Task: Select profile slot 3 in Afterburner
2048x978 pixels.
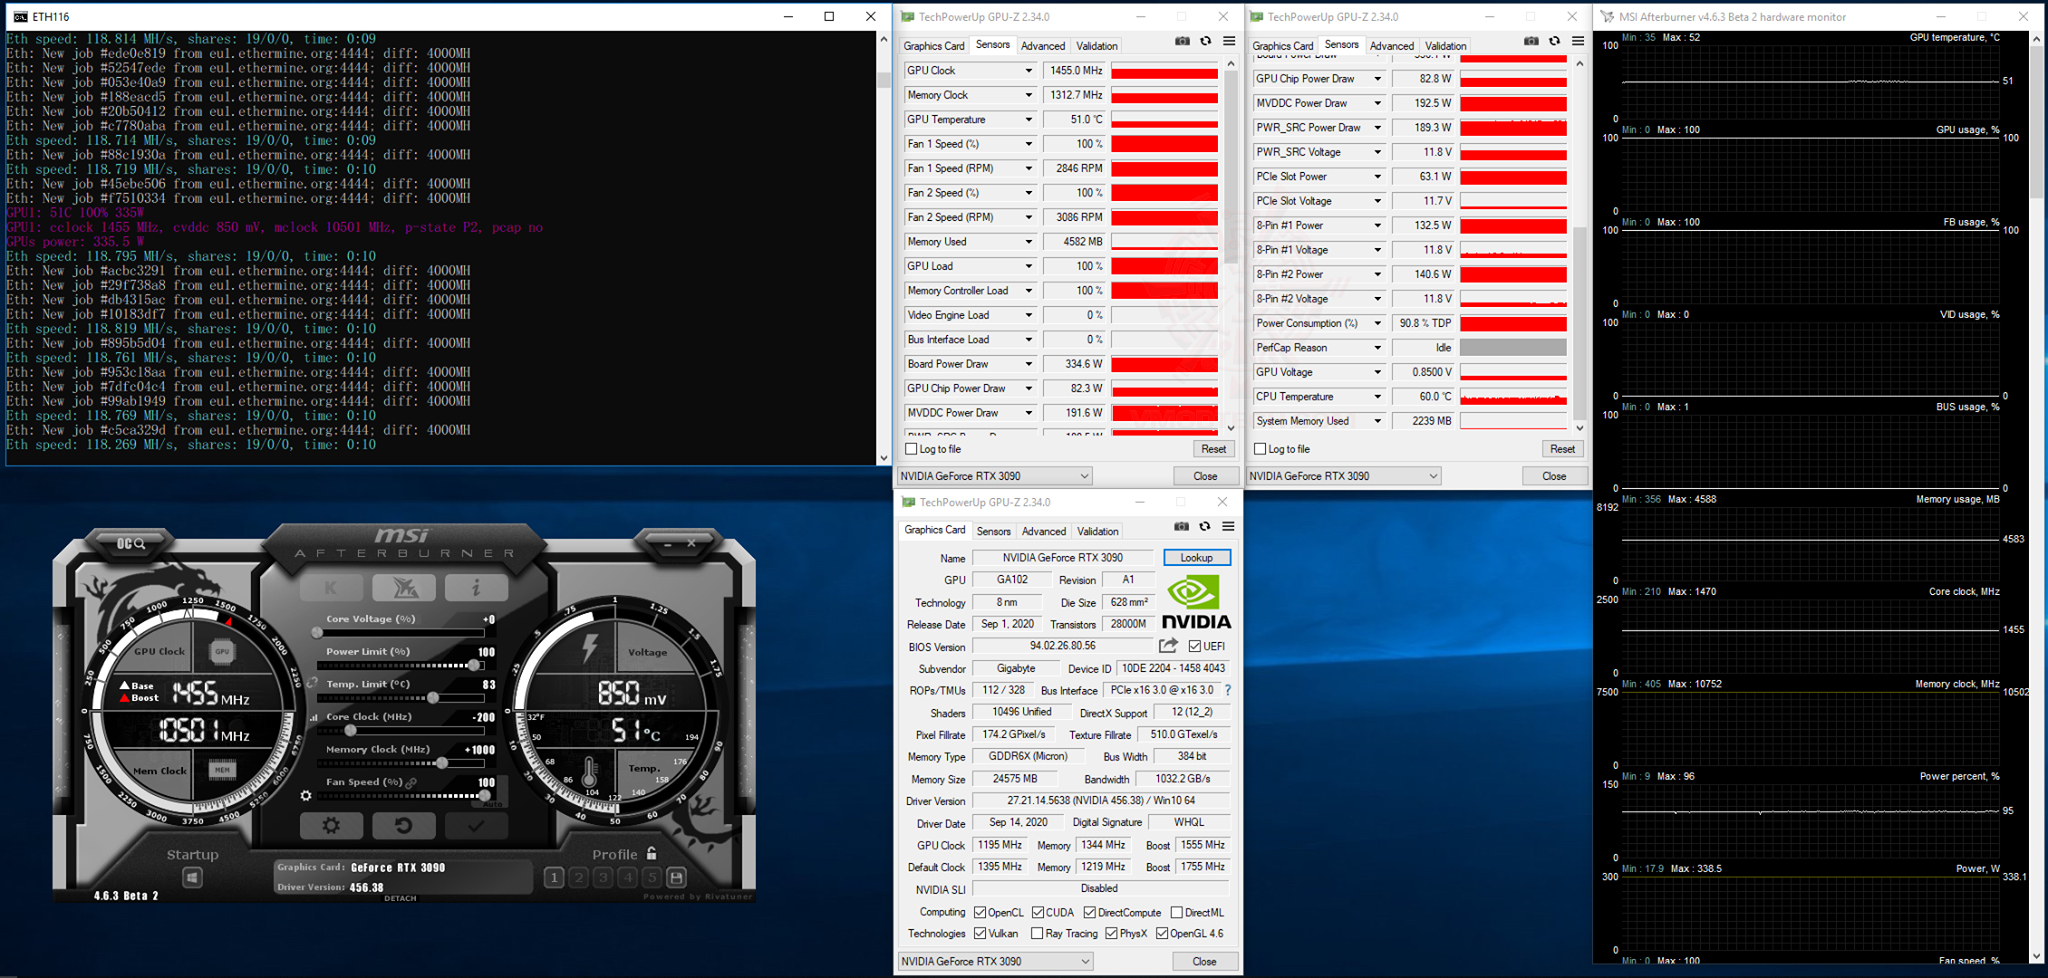Action: pyautogui.click(x=603, y=877)
